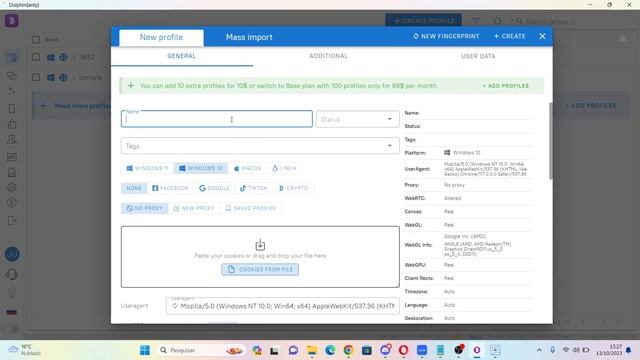
Task: Click Create Profile in background window
Action: [424, 20]
